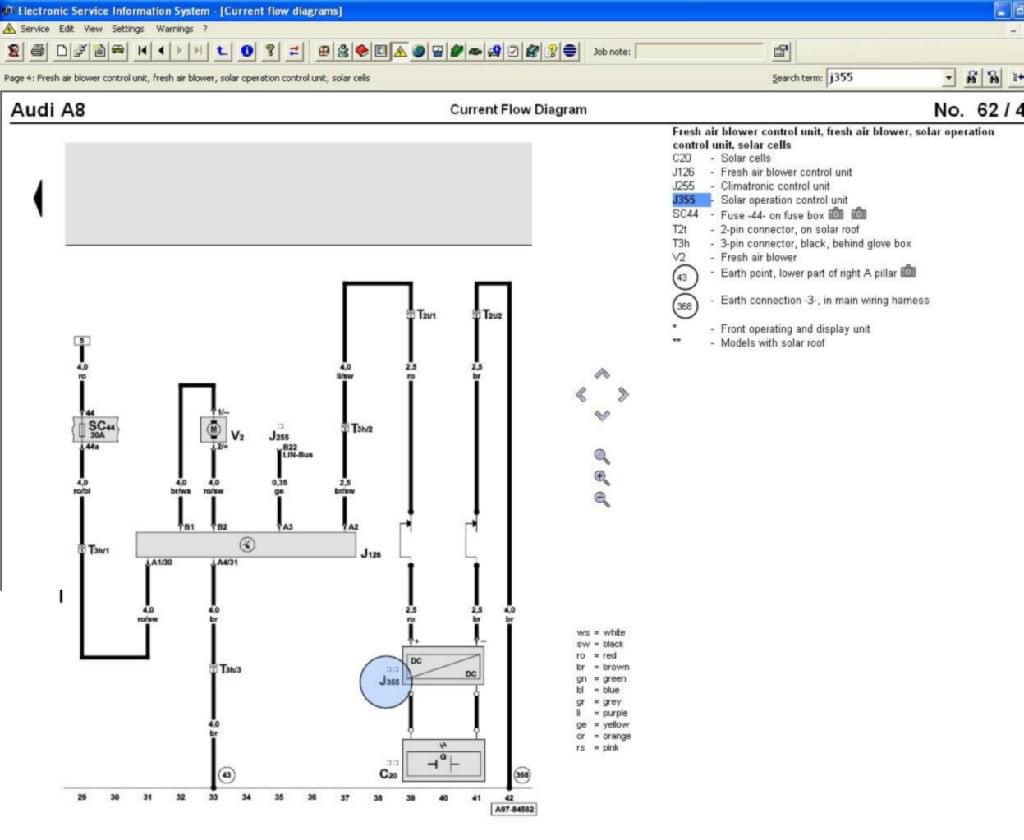This screenshot has height=840, width=1024.
Task: Open the Service menu
Action: click(x=35, y=29)
